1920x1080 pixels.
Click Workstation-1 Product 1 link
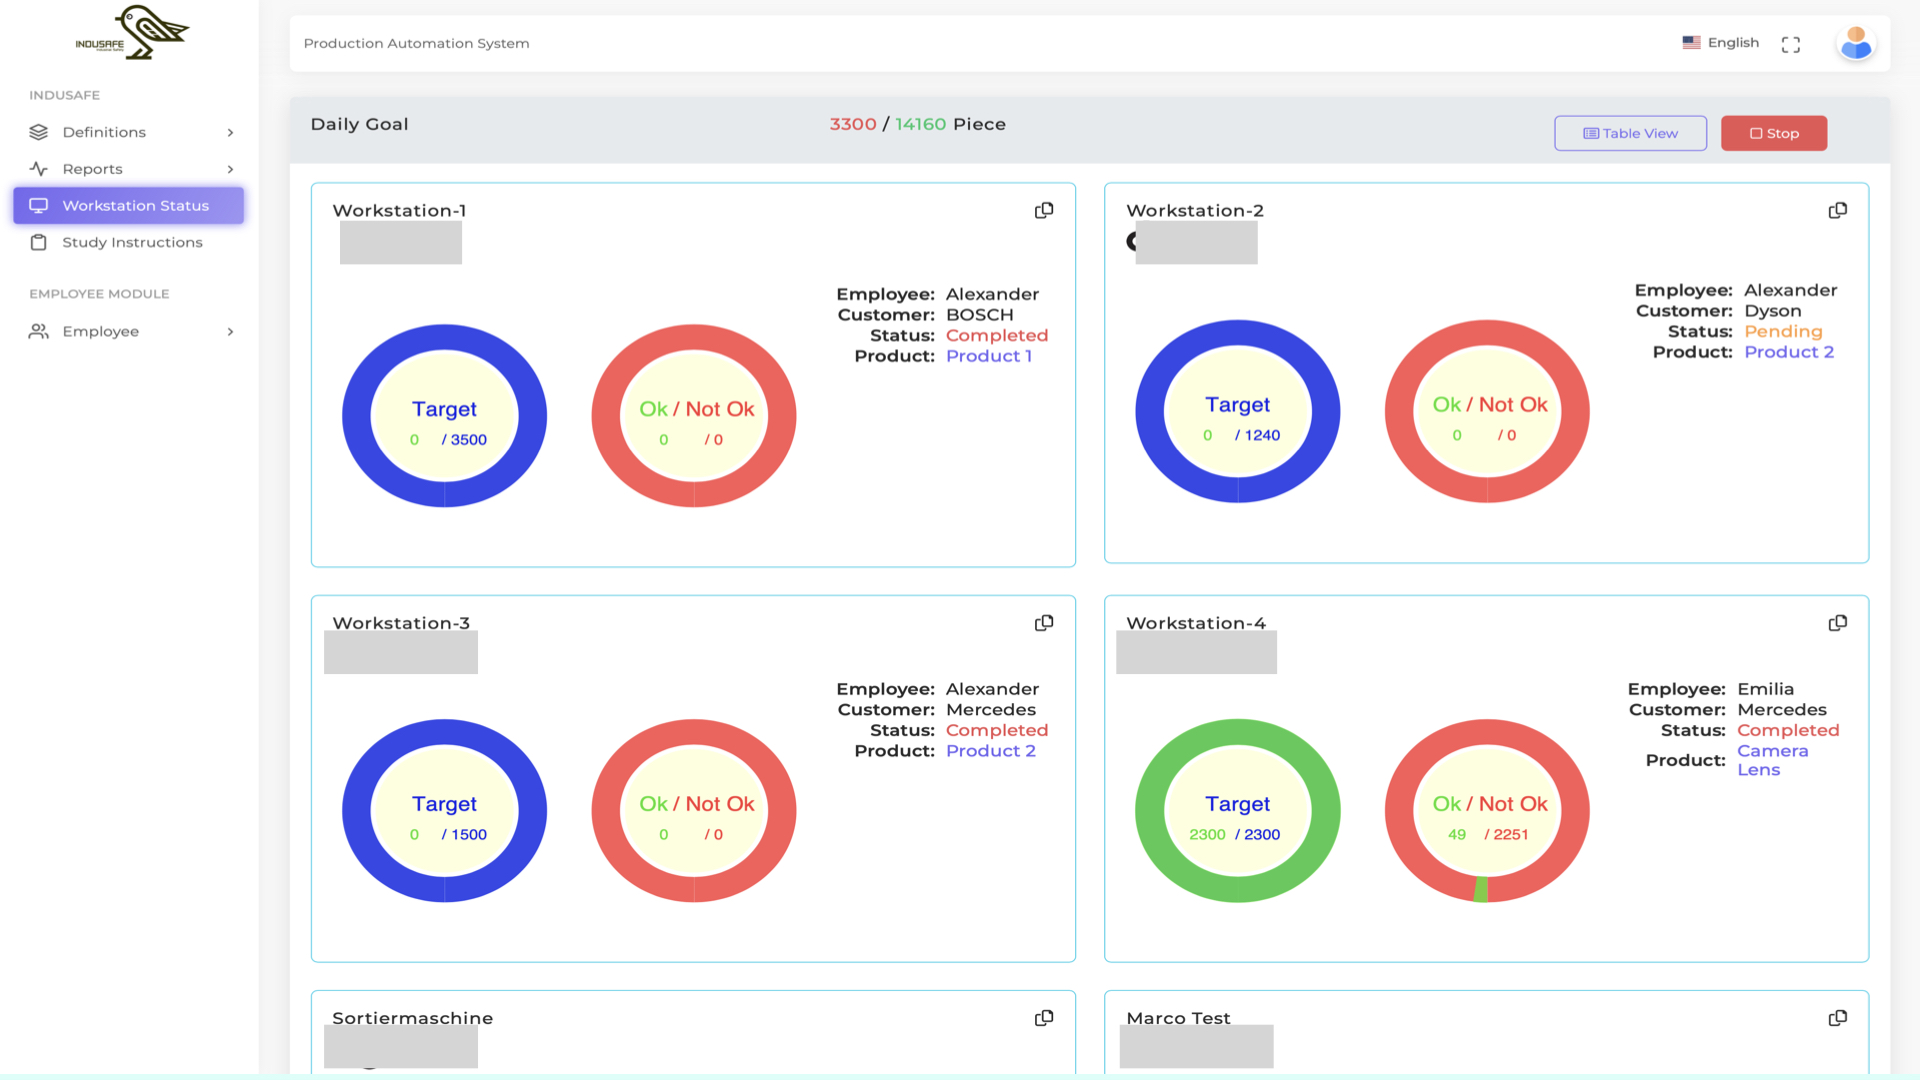988,356
